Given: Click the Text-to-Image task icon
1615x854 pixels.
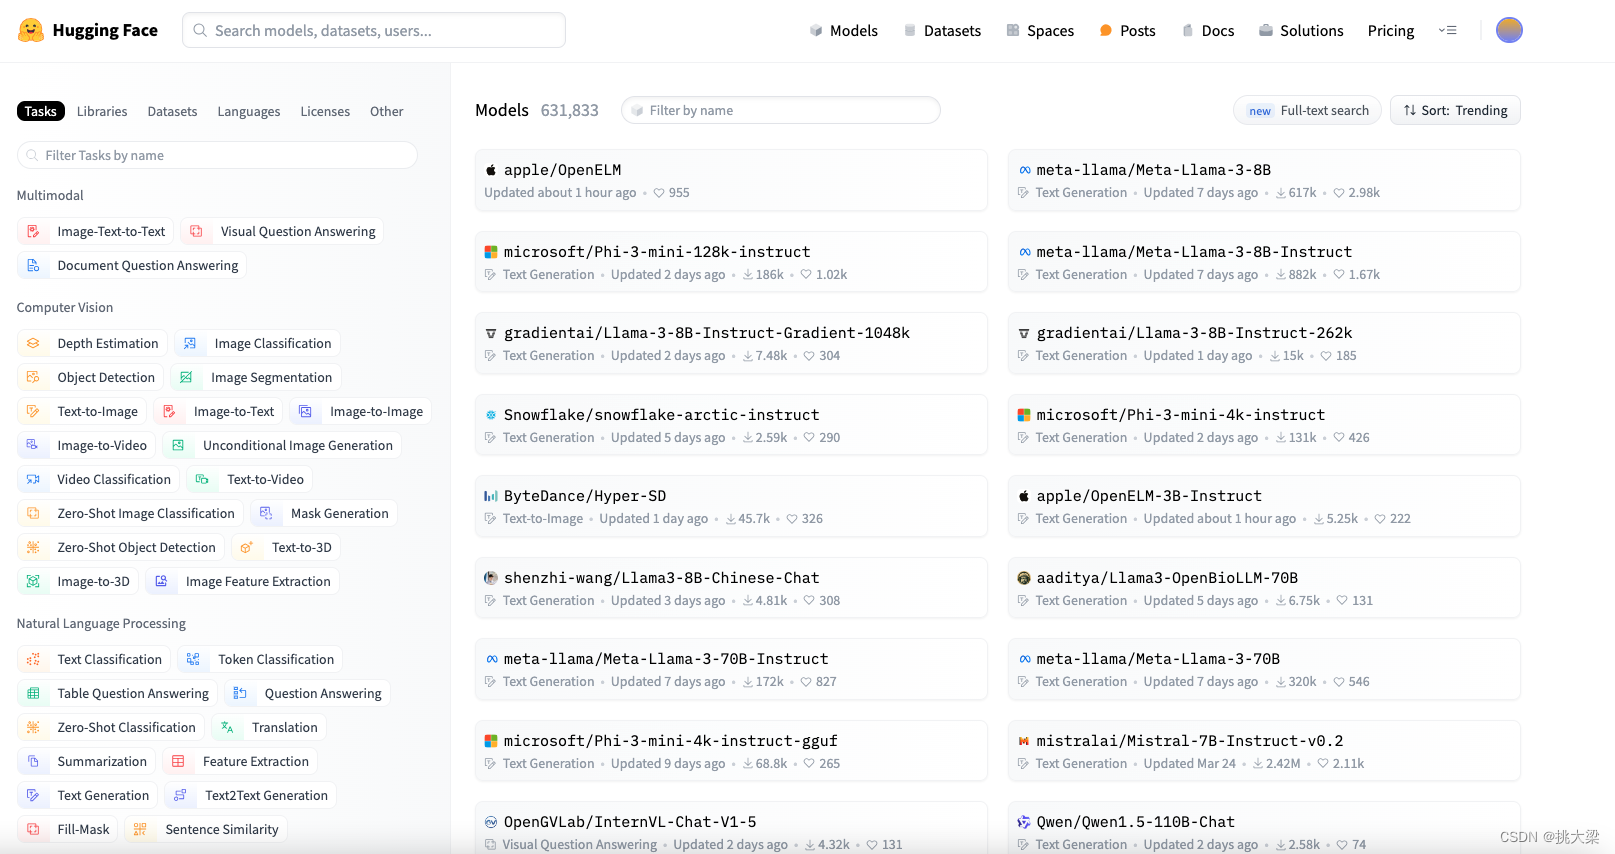Looking at the screenshot, I should tap(33, 411).
